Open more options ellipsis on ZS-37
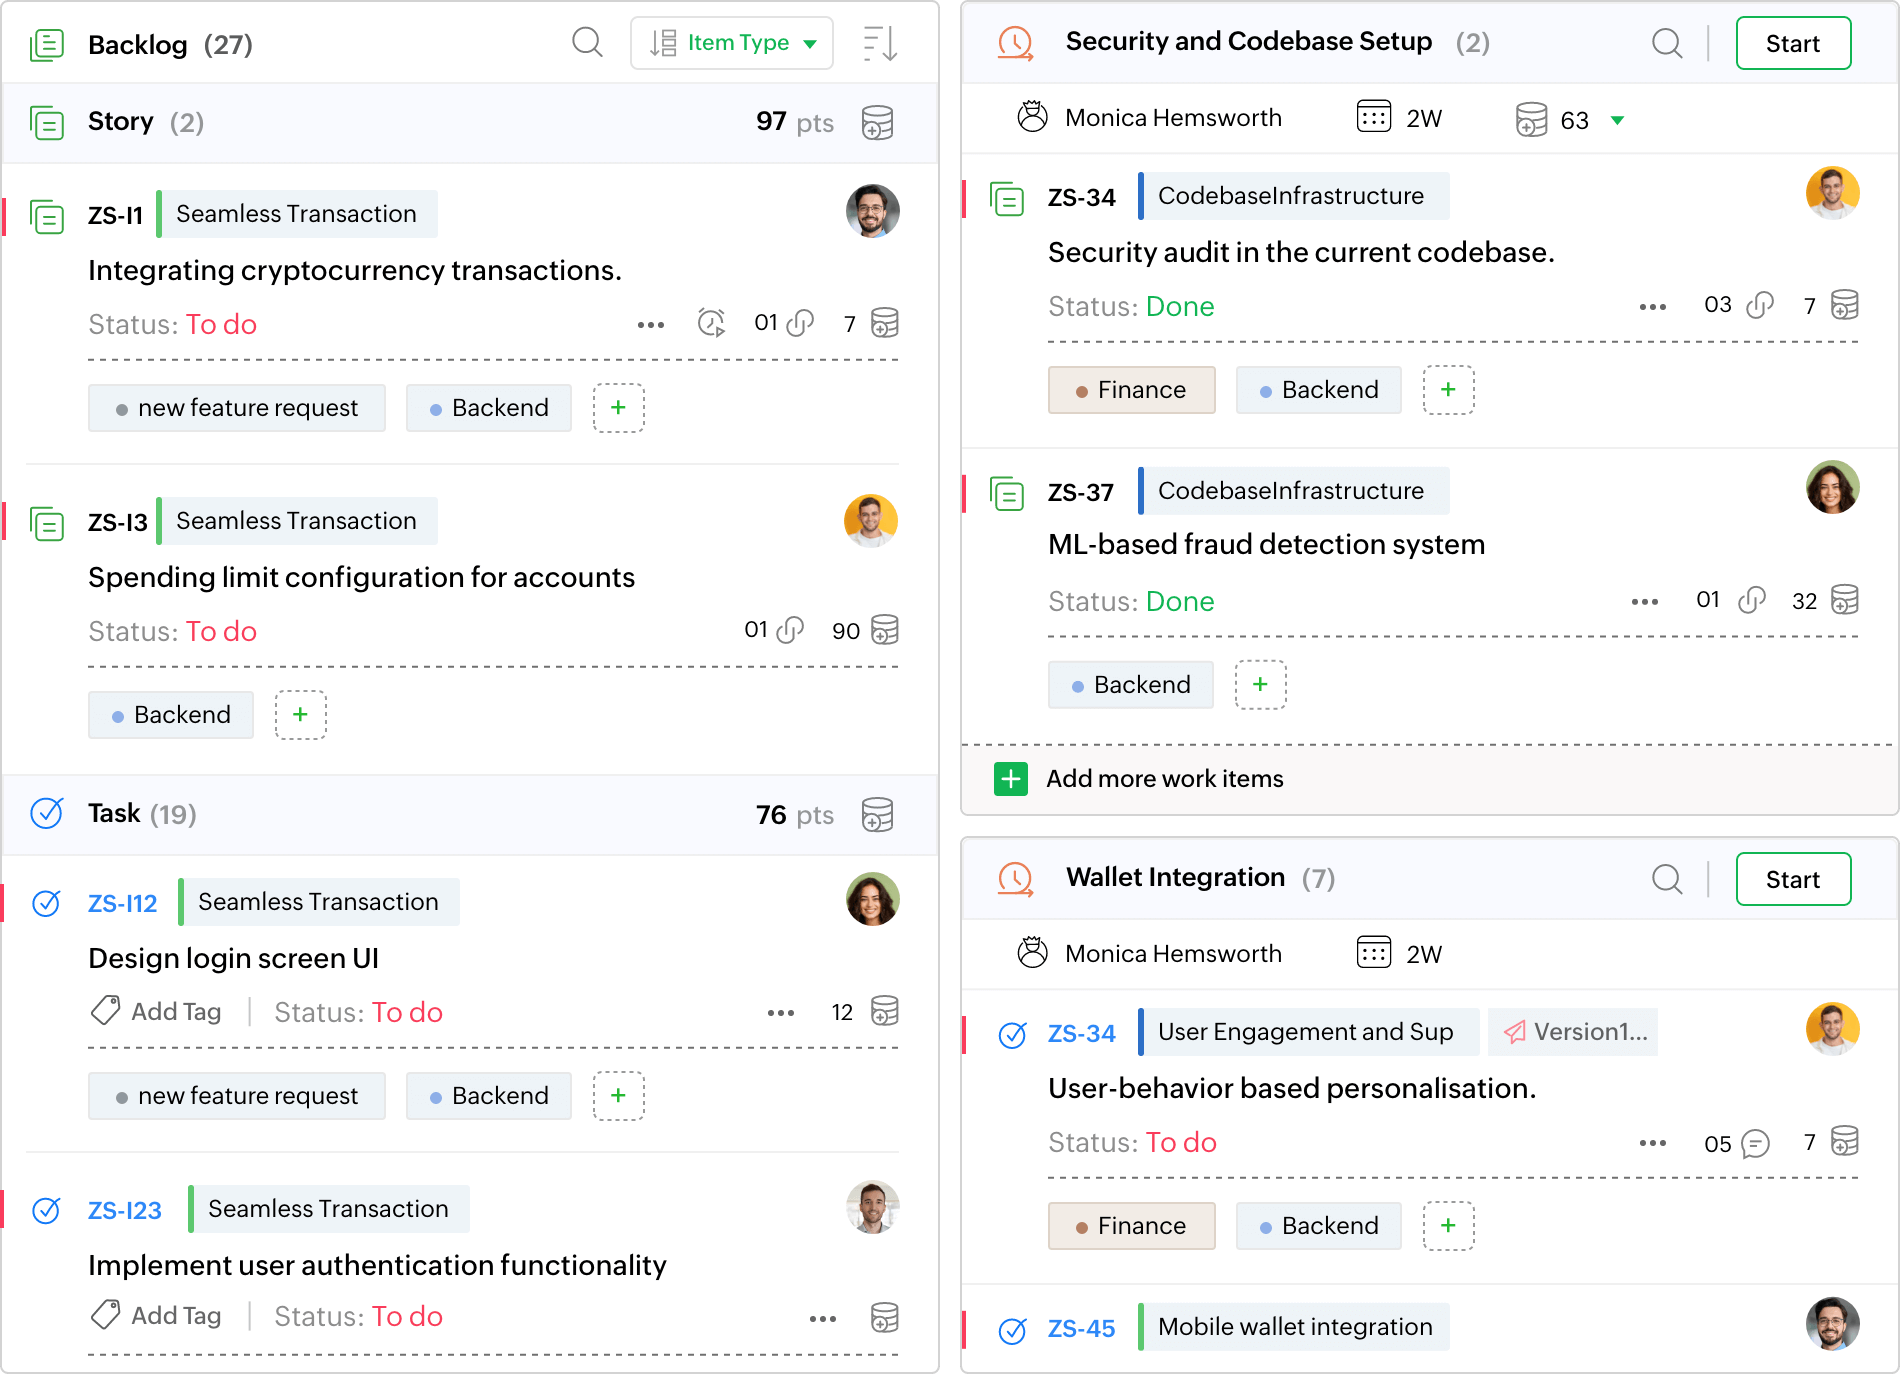 point(1644,602)
